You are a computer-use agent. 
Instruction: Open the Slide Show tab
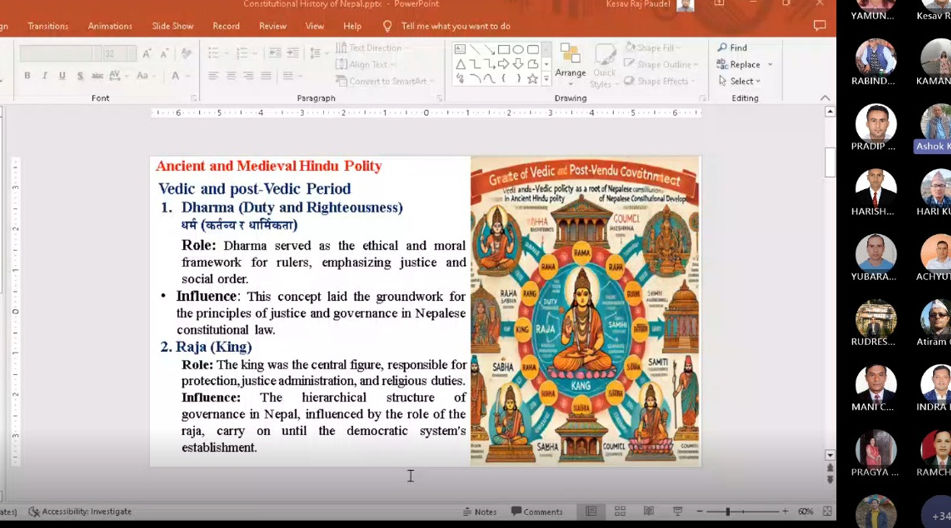tap(173, 26)
